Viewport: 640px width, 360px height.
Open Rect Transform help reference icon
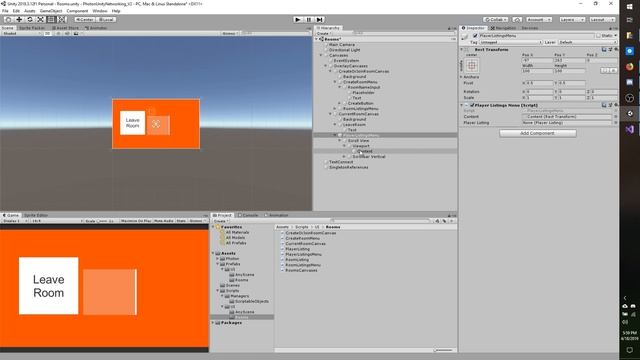point(604,49)
